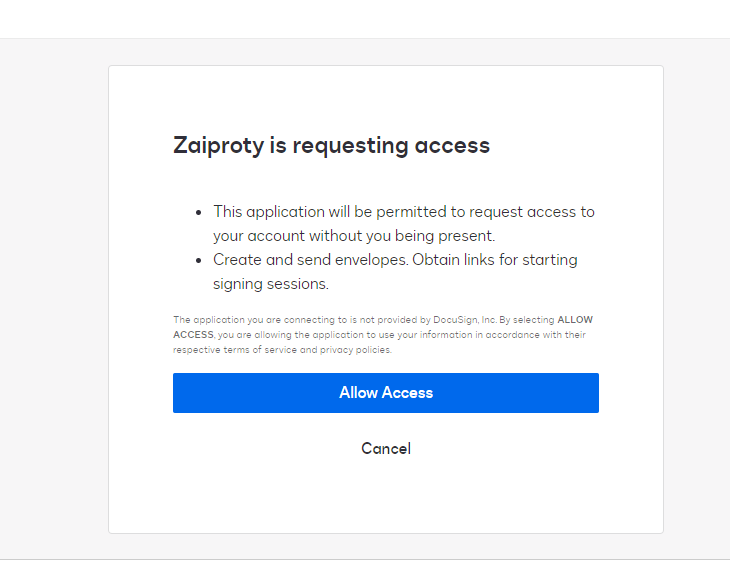Viewport: 730px width, 570px height.
Task: Click the gray background left of the dialog
Action: pyautogui.click(x=54, y=300)
